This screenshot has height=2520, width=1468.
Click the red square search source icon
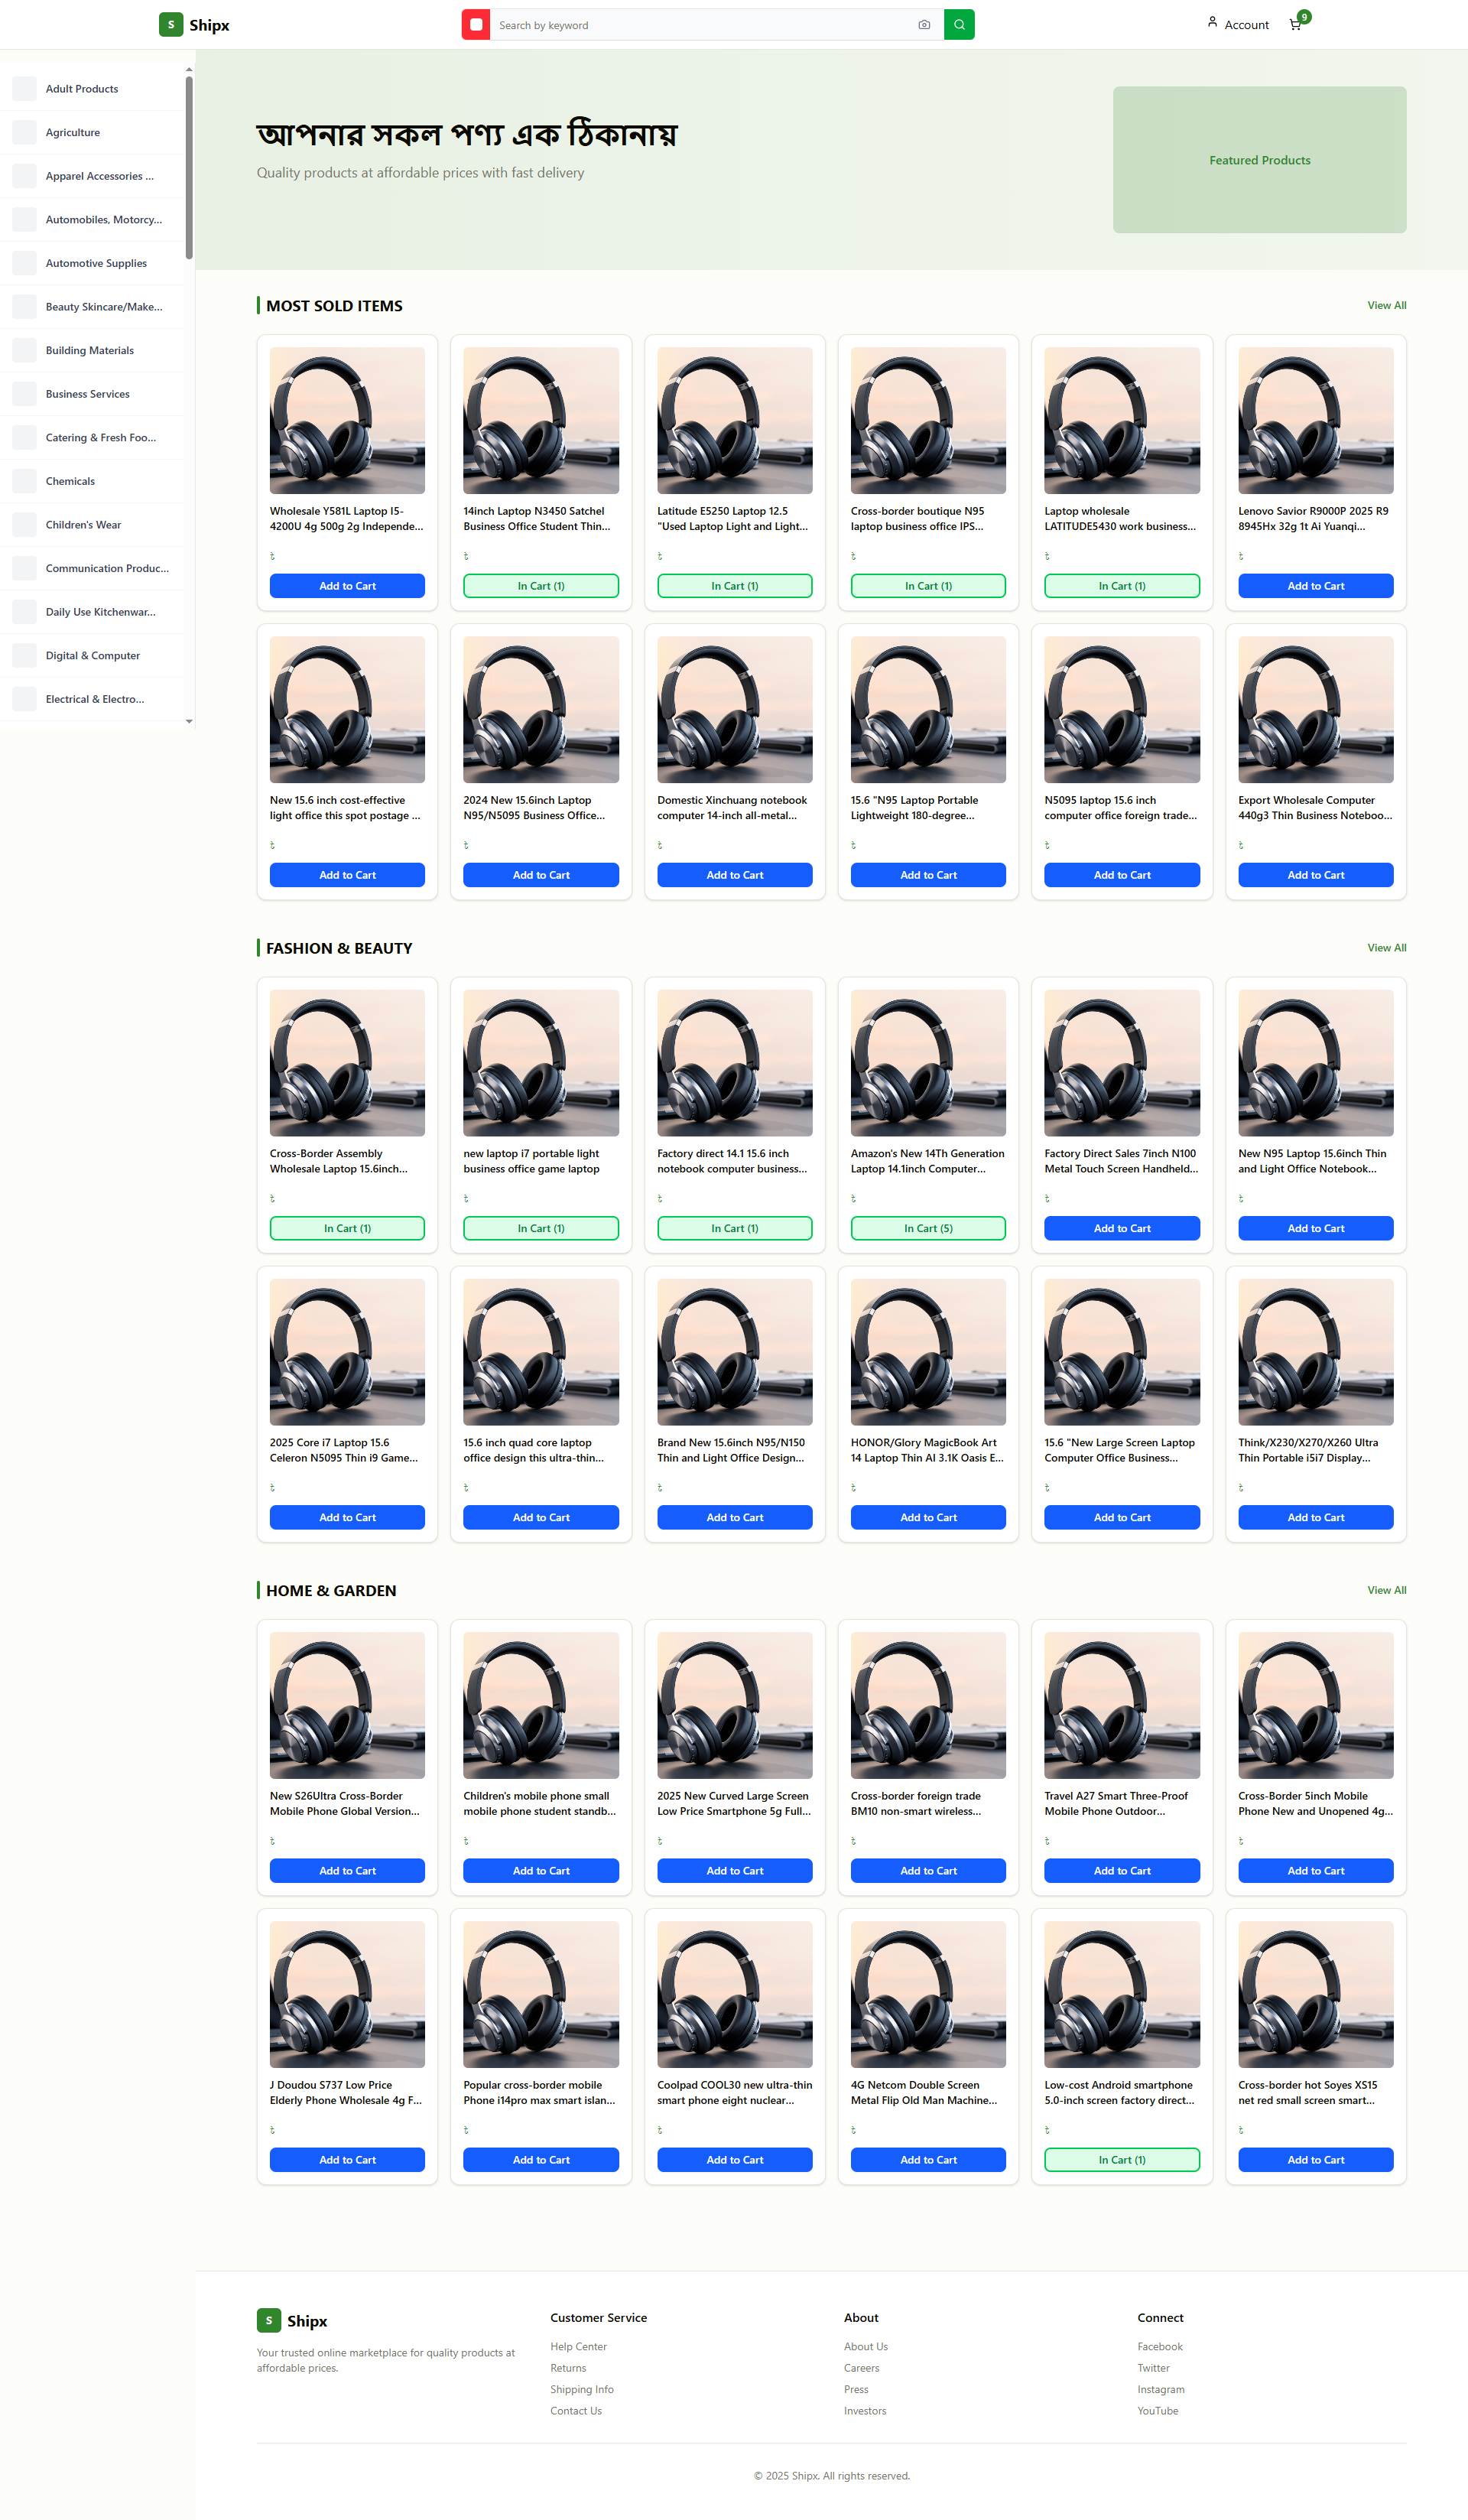pos(476,25)
